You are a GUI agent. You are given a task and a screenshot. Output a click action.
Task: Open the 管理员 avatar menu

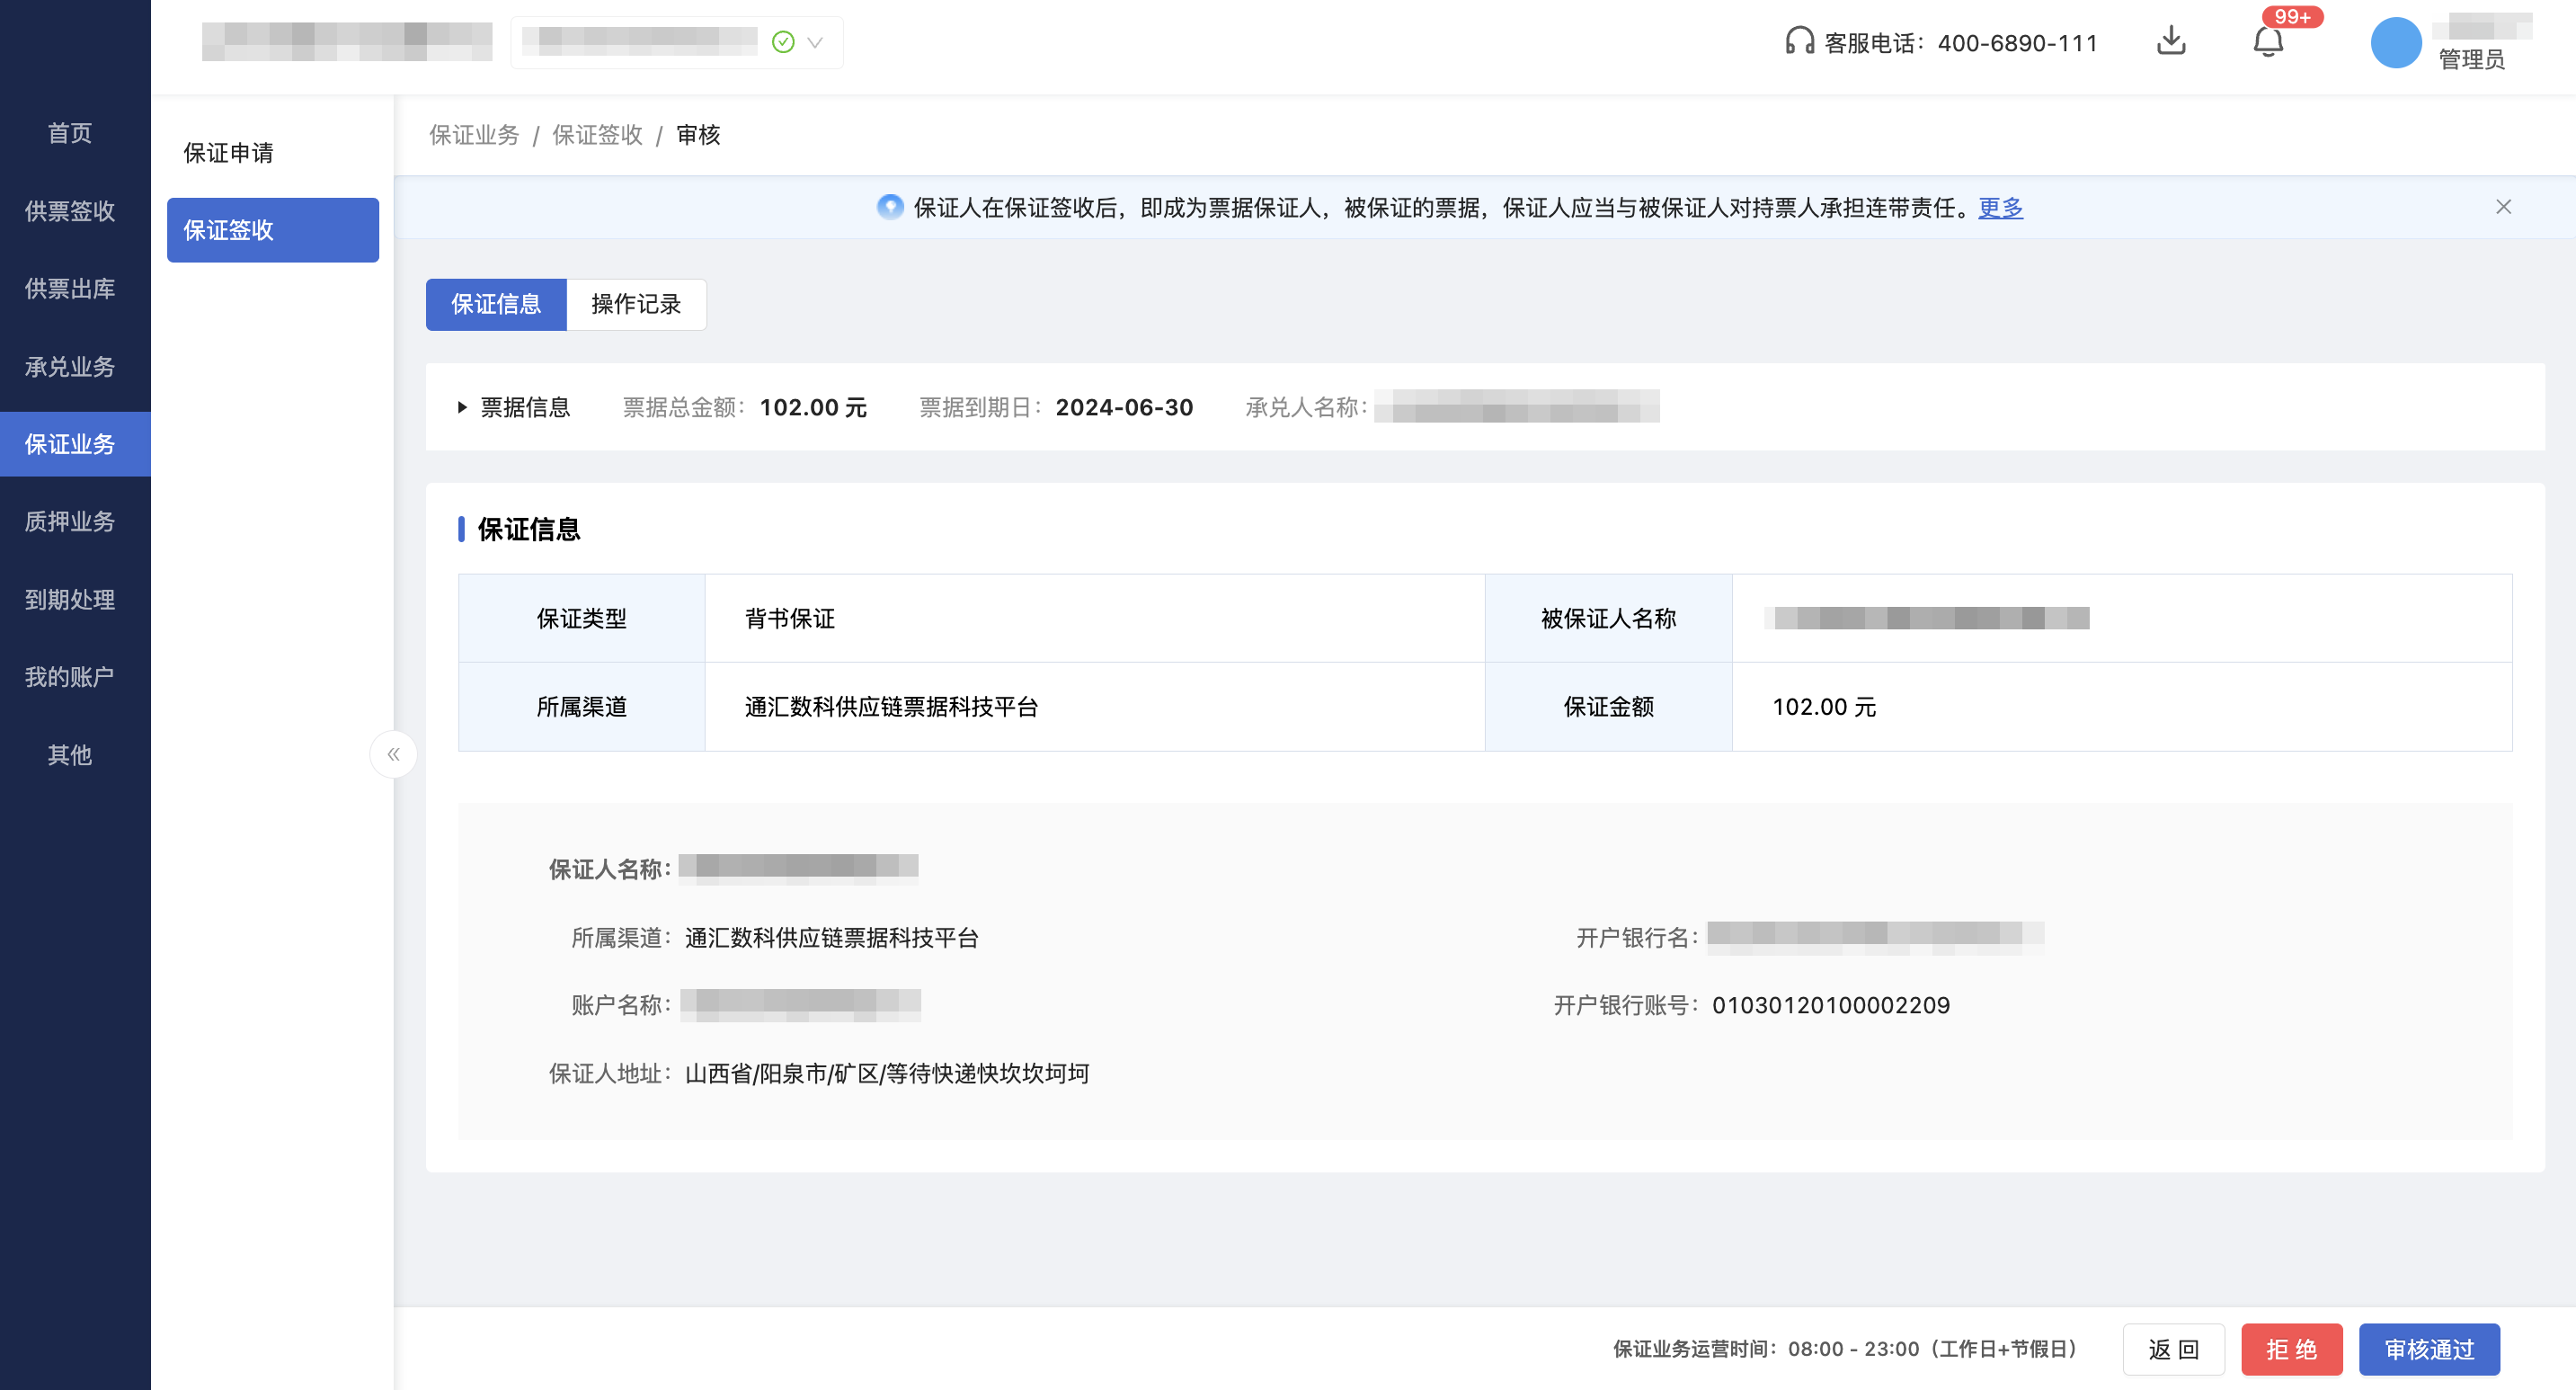pyautogui.click(x=2396, y=43)
